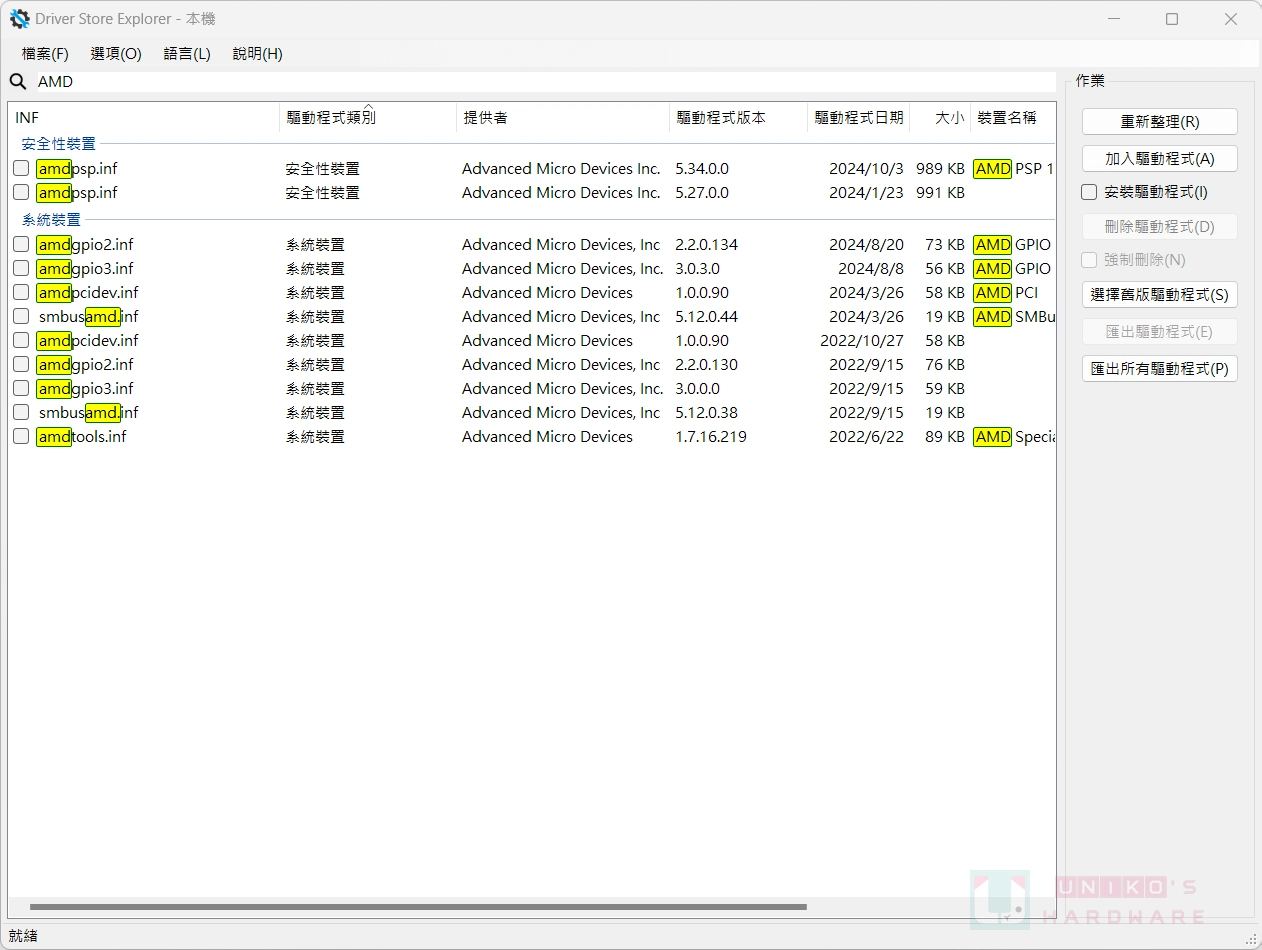Tick checkbox for amdgpio3.inf version 3.0.0.0
This screenshot has width=1262, height=950.
[21, 389]
